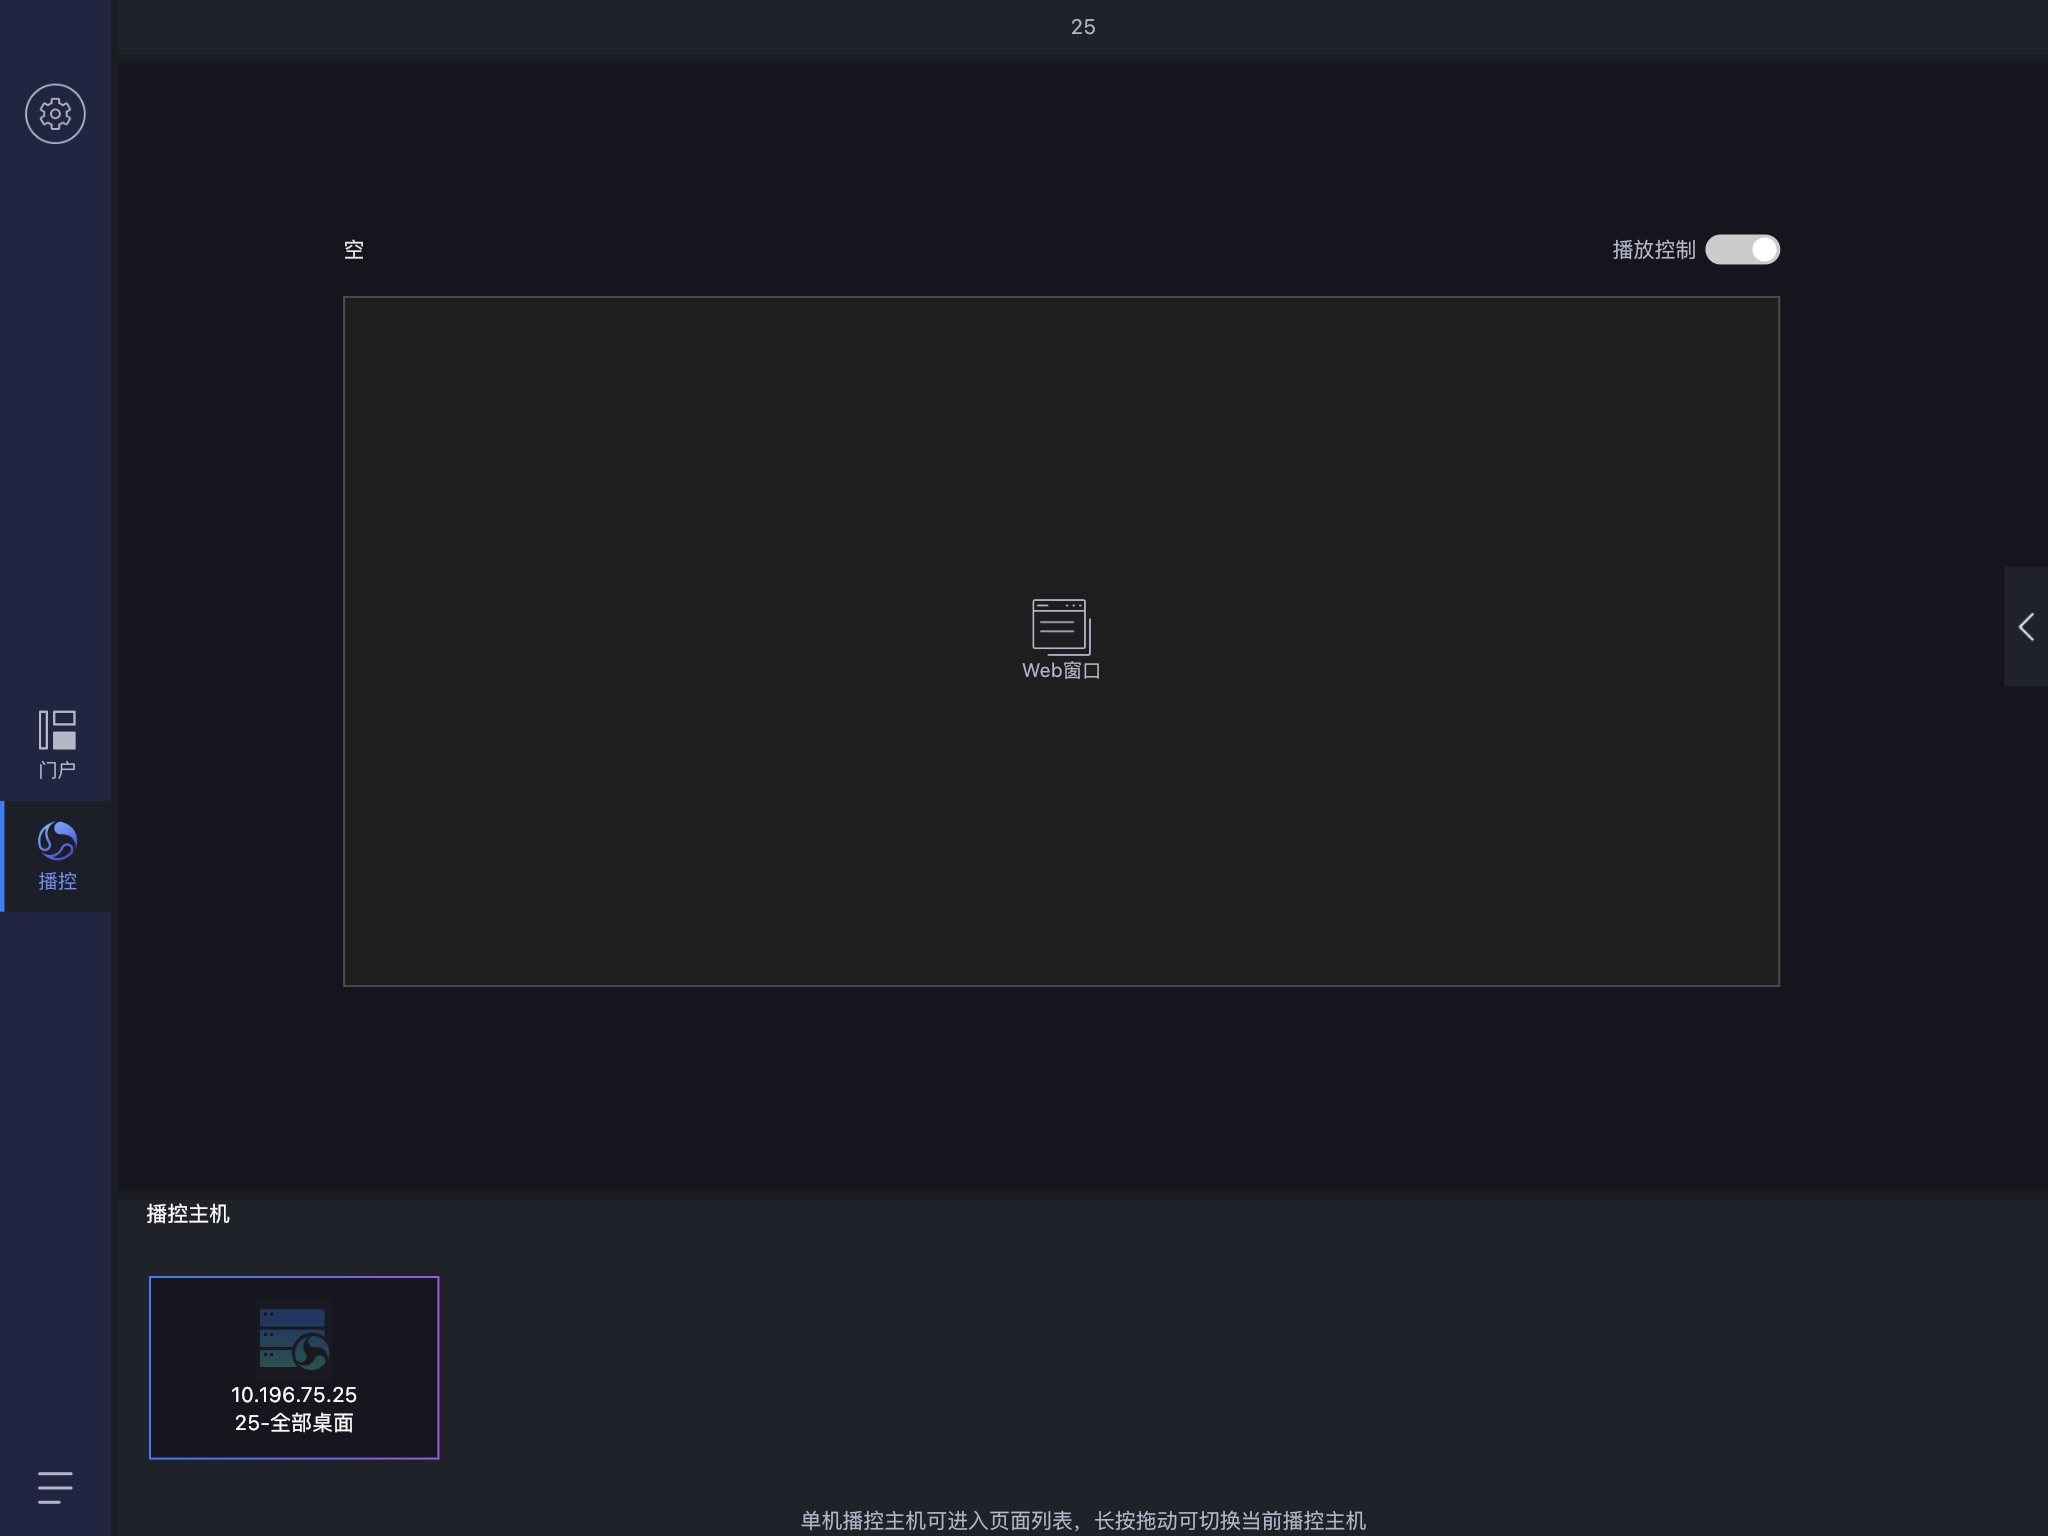Click the 播控主机 section heading
Image resolution: width=2048 pixels, height=1536 pixels.
188,1214
